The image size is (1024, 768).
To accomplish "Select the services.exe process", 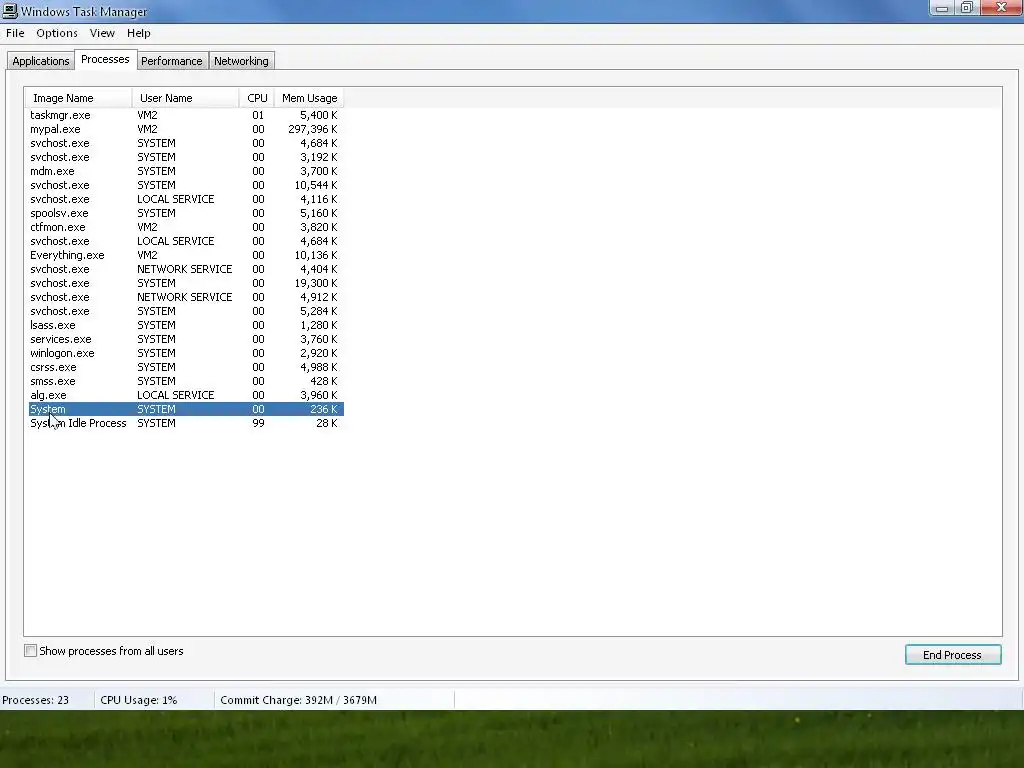I will (185, 339).
